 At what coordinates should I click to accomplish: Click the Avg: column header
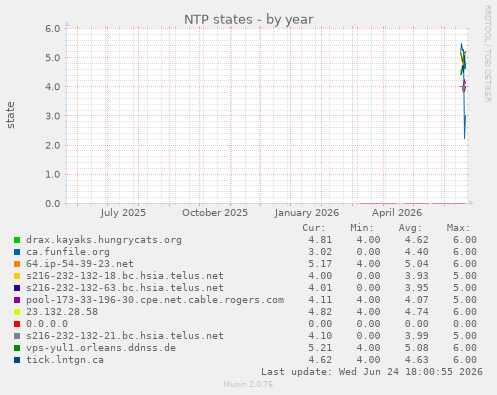(x=410, y=228)
